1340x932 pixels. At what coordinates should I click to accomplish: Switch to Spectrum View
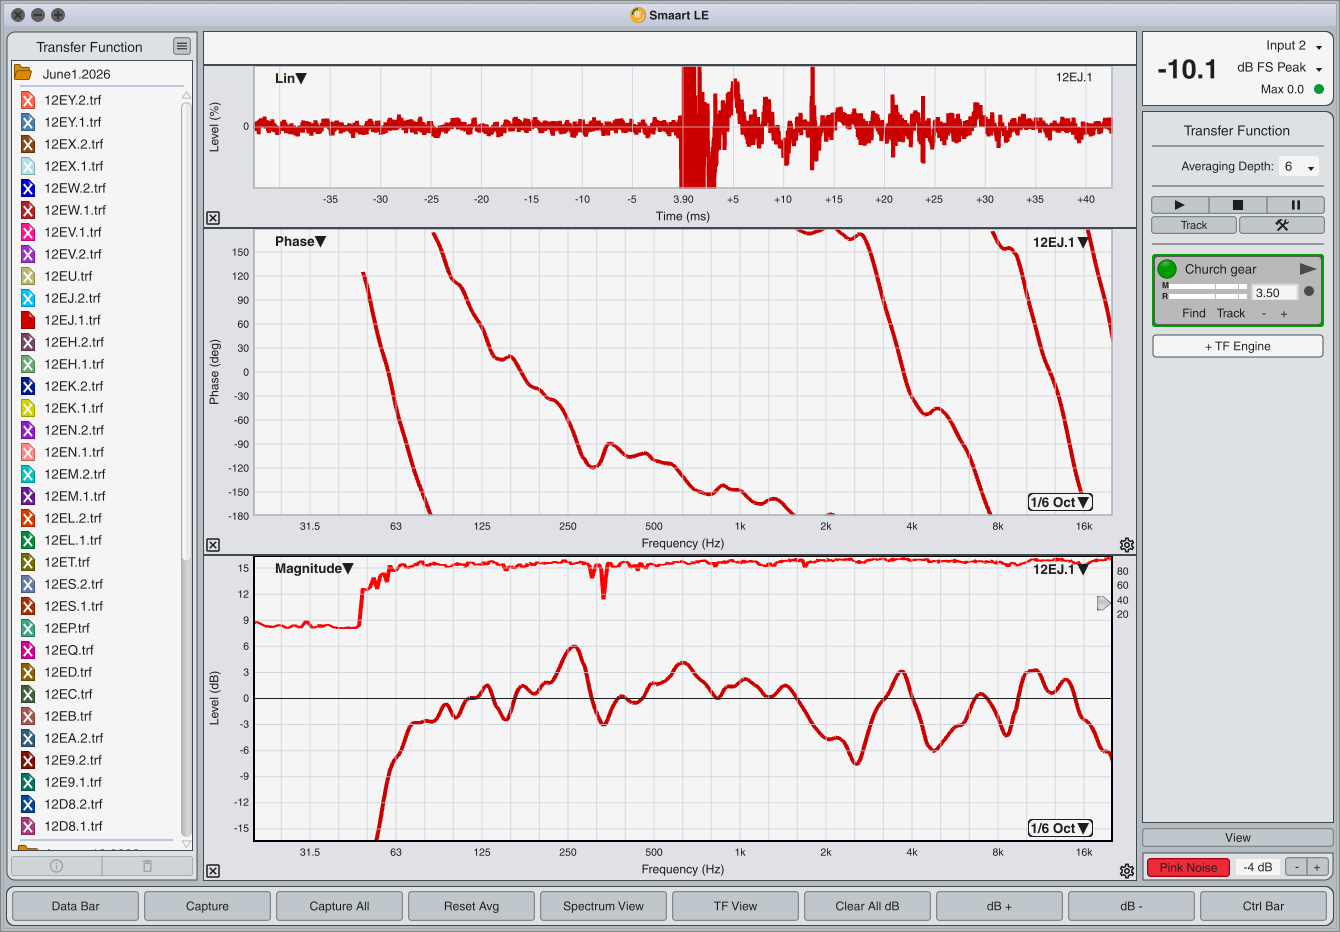(x=603, y=906)
